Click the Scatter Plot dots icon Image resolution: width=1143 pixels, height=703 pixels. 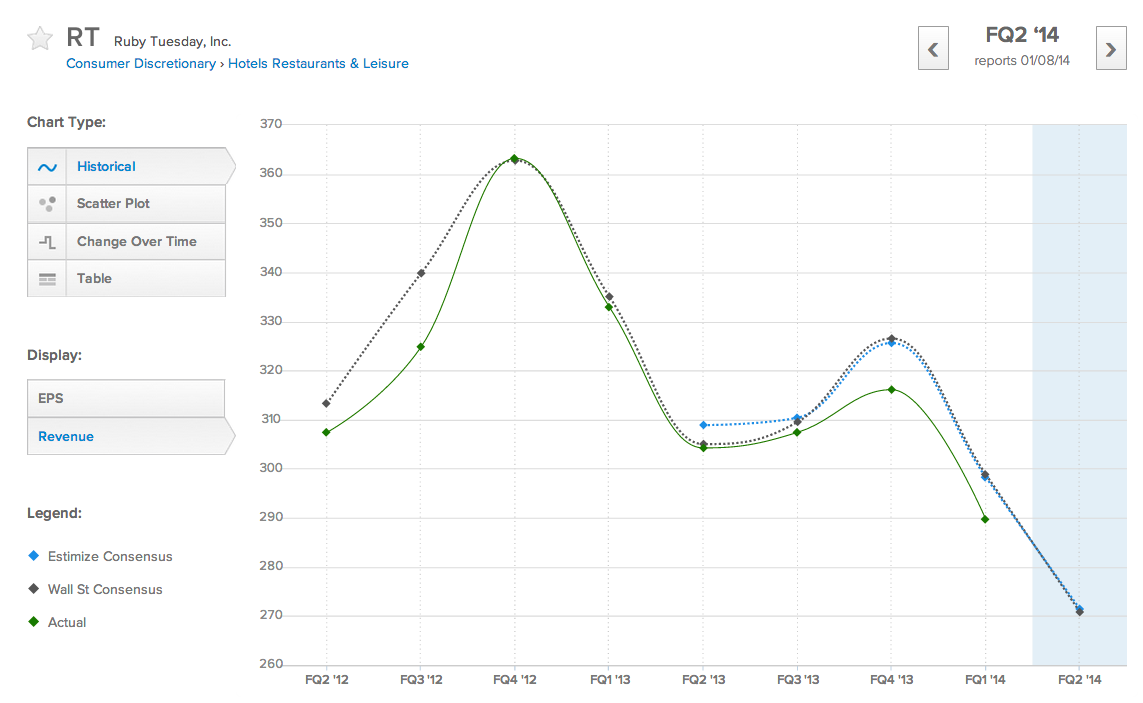pos(47,204)
